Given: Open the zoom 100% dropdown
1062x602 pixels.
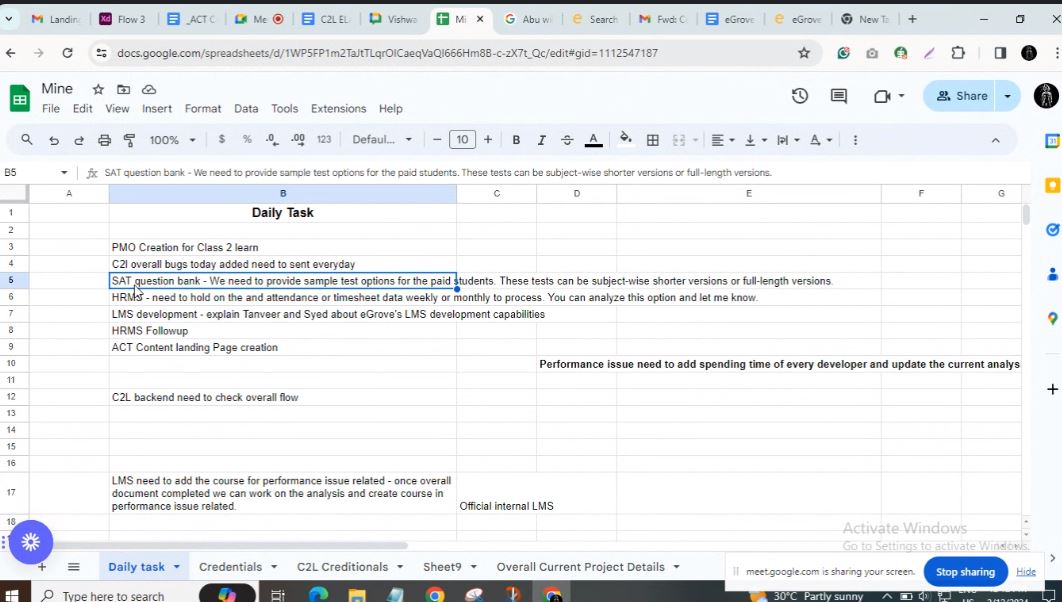Looking at the screenshot, I should pyautogui.click(x=172, y=139).
